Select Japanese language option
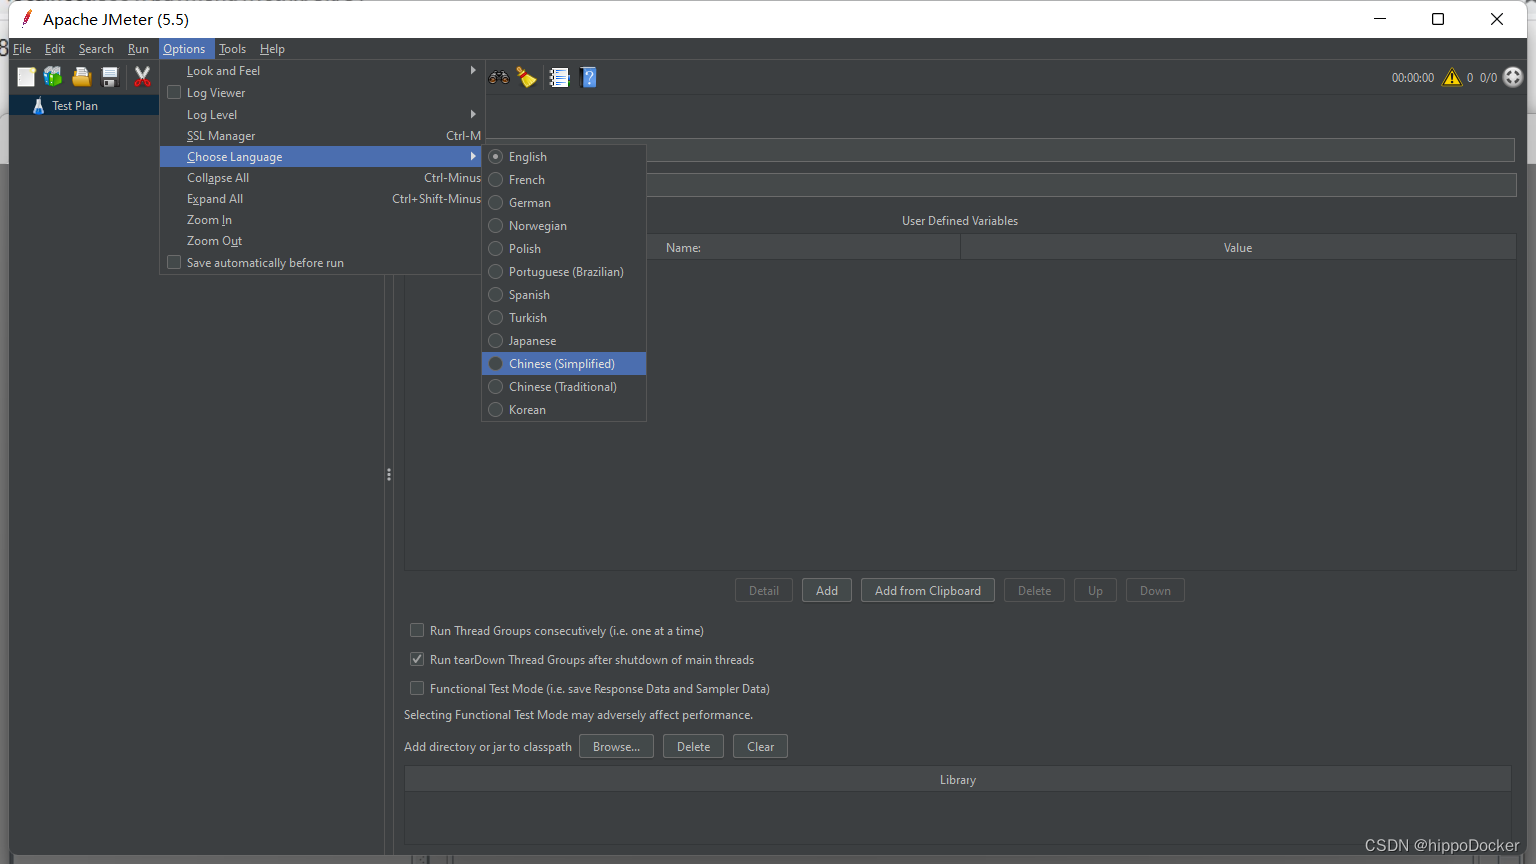The width and height of the screenshot is (1536, 864). pos(564,341)
